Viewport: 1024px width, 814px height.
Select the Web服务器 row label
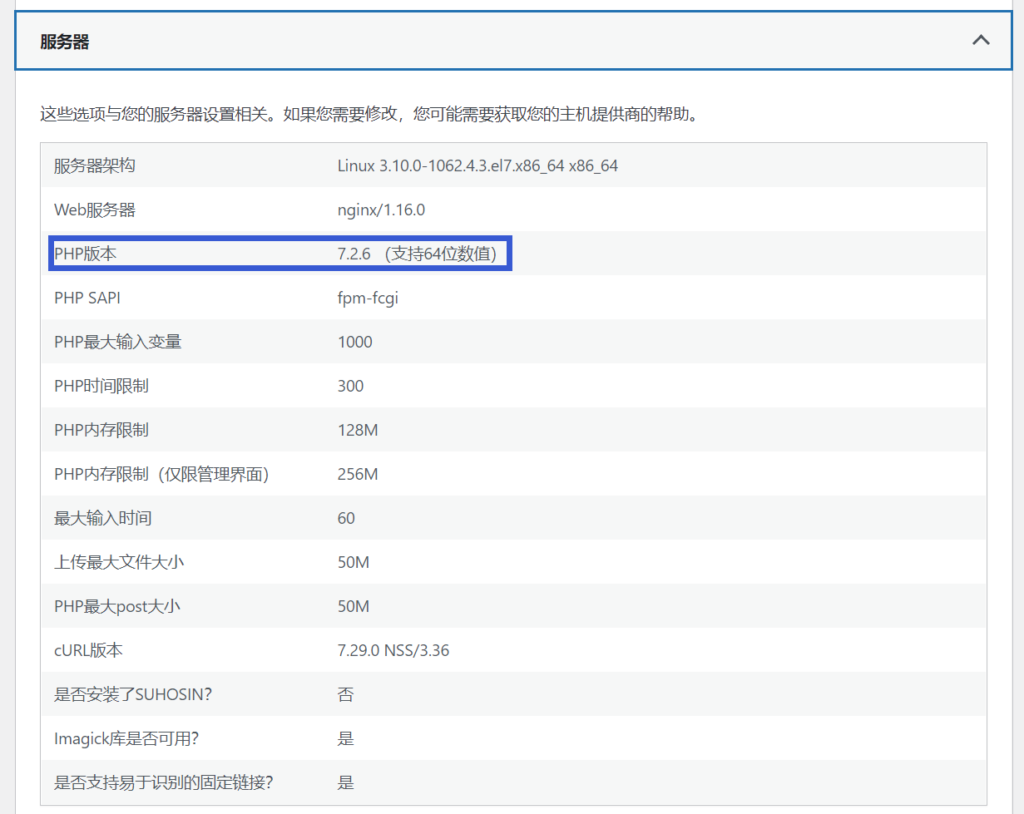coord(95,210)
